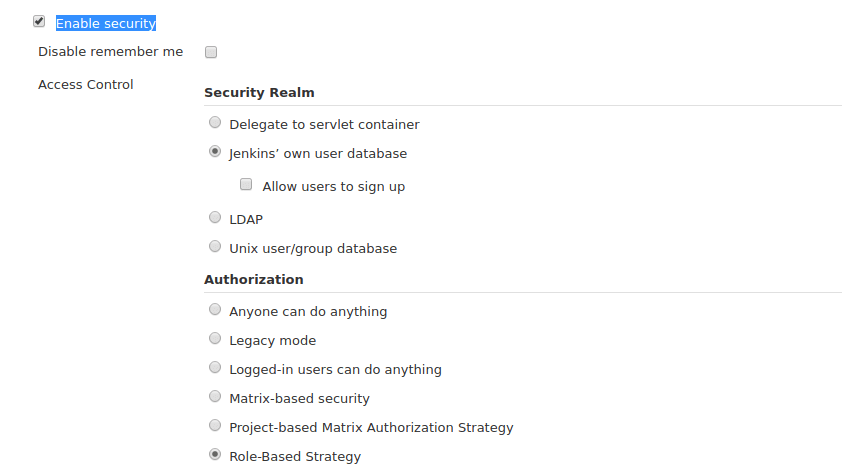
Task: Choose the Jenkins' own user database radio
Action: coord(215,151)
